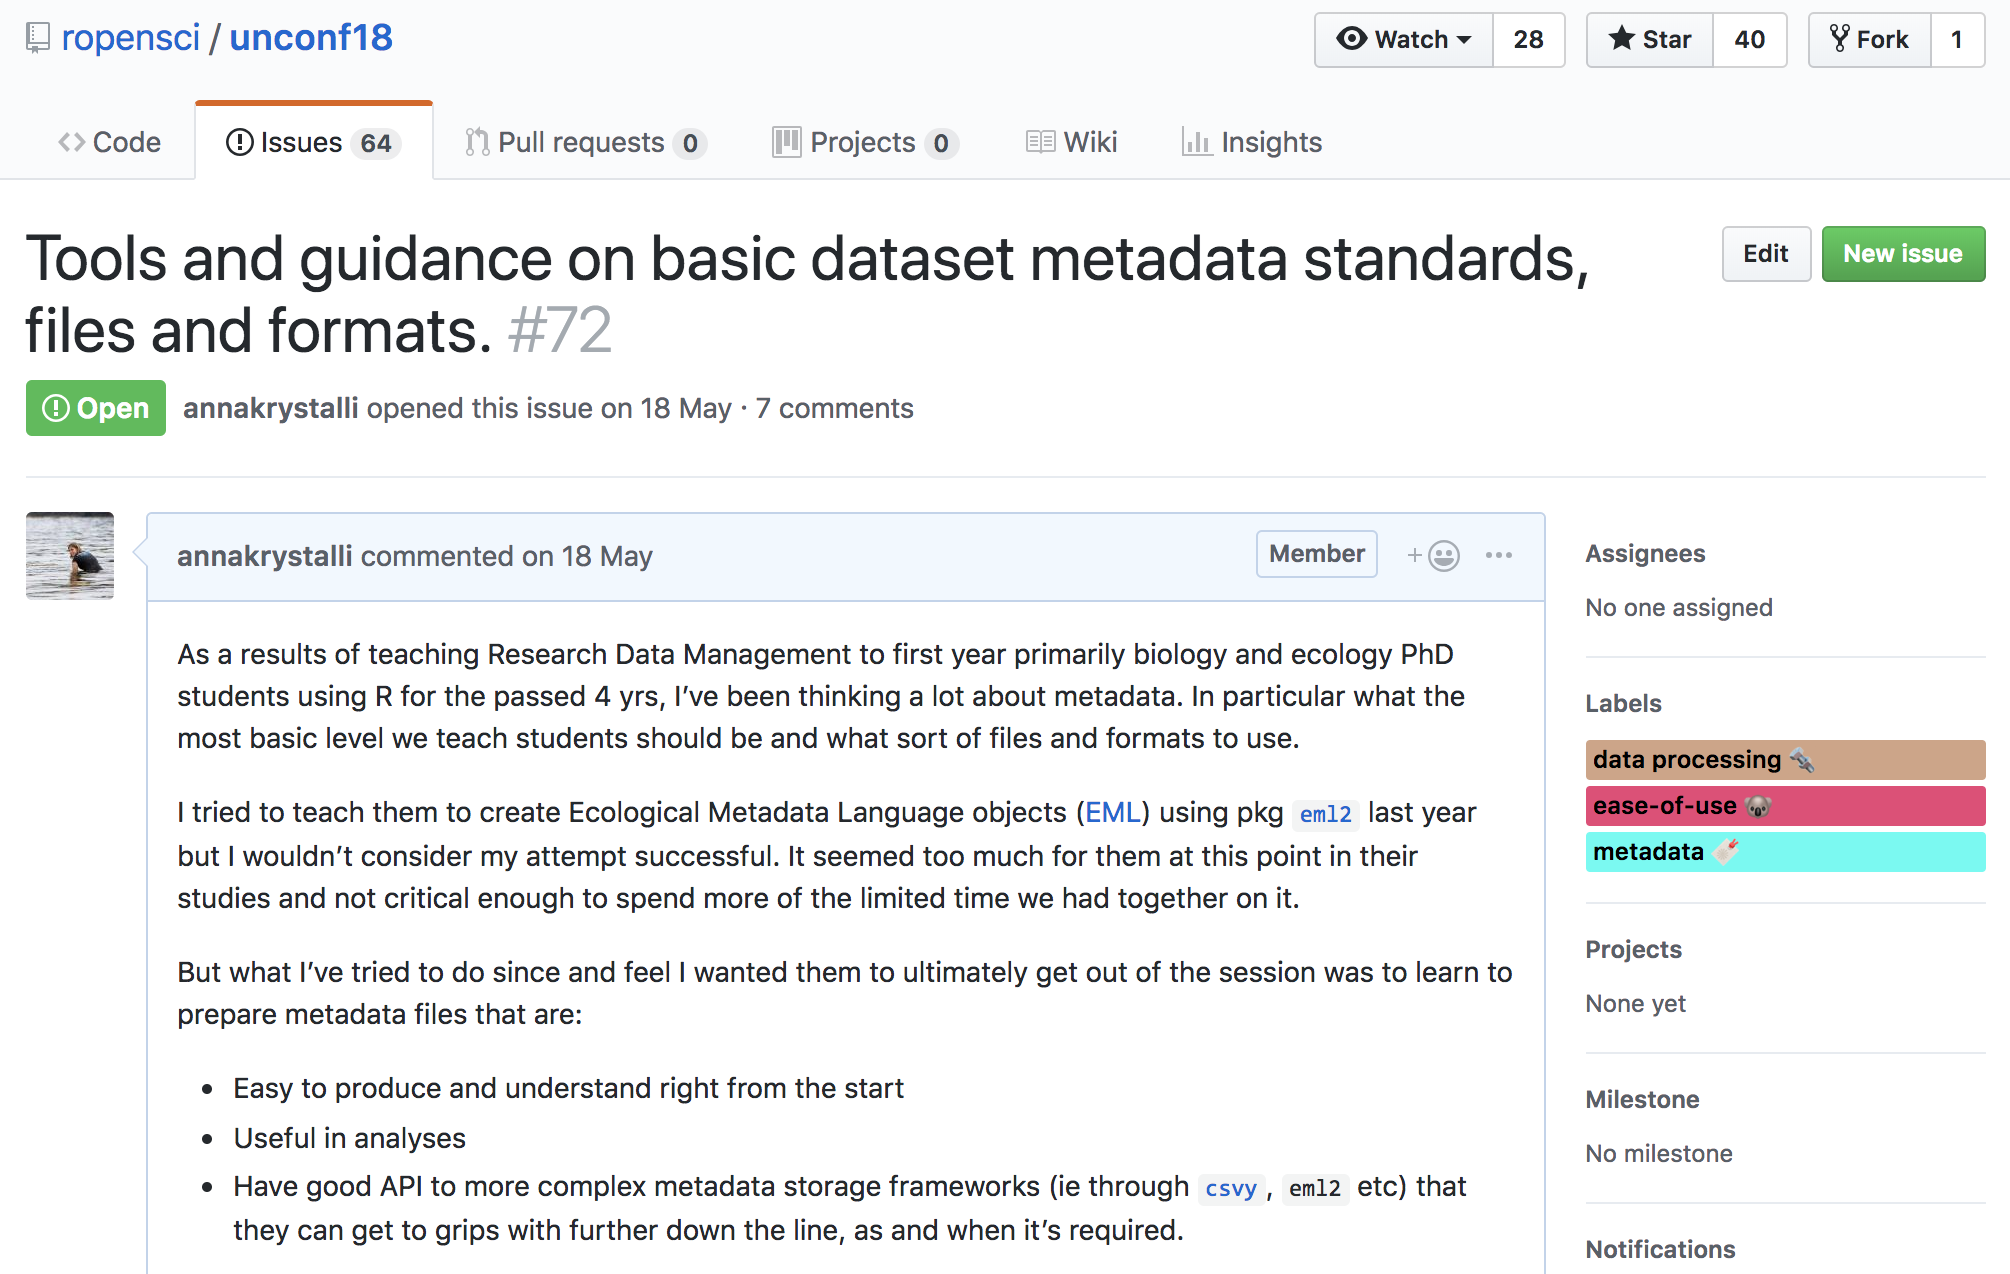
Task: Open the EML hyperlink
Action: (x=1112, y=812)
